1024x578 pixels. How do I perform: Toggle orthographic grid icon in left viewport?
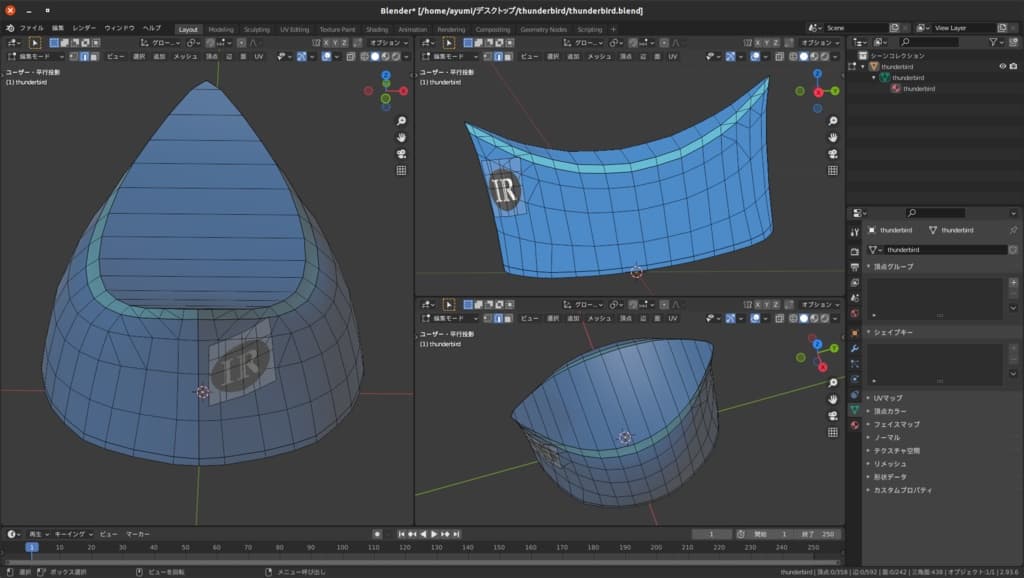click(x=401, y=171)
